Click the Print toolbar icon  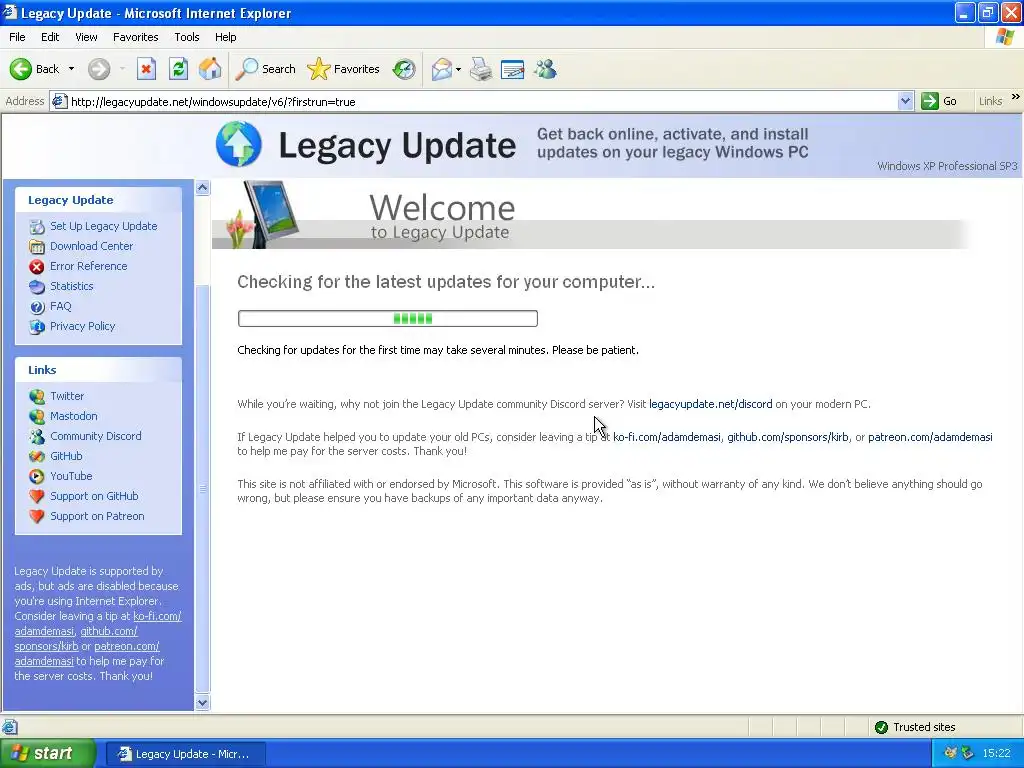click(481, 69)
